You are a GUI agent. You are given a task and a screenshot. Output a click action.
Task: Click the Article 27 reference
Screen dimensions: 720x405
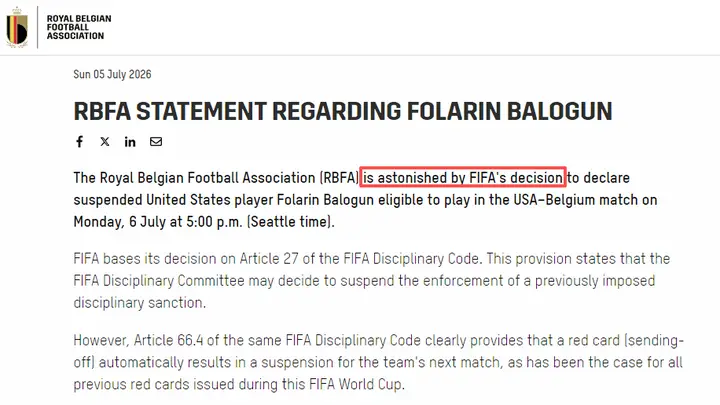pos(269,259)
